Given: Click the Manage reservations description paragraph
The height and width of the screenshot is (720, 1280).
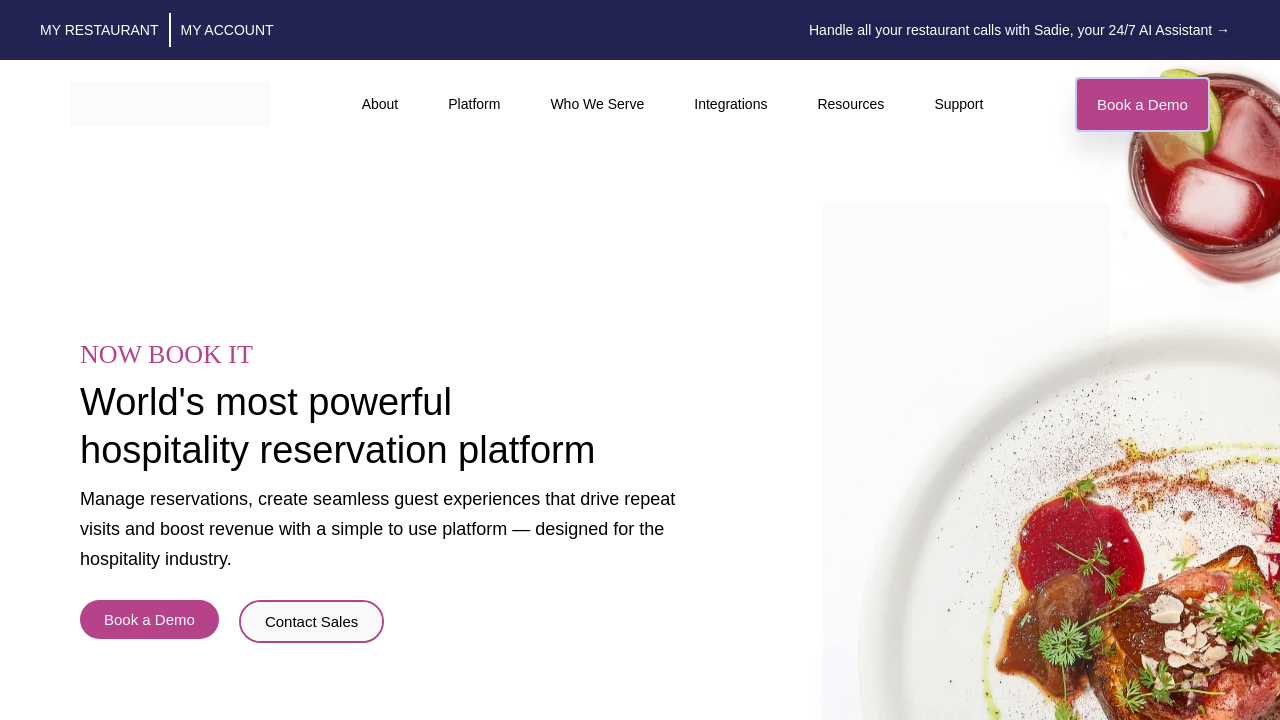Looking at the screenshot, I should (x=378, y=529).
